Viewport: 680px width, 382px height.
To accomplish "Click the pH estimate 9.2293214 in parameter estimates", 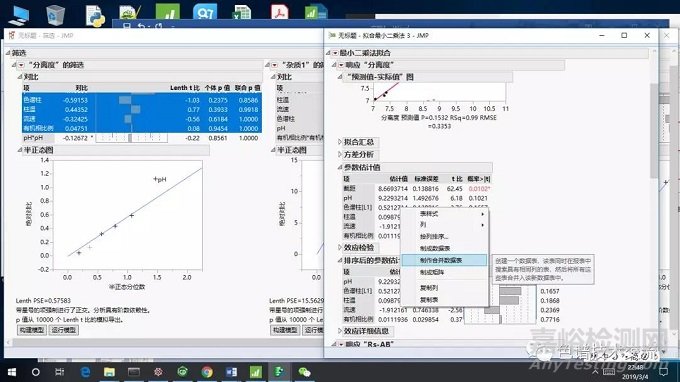I will [392, 198].
